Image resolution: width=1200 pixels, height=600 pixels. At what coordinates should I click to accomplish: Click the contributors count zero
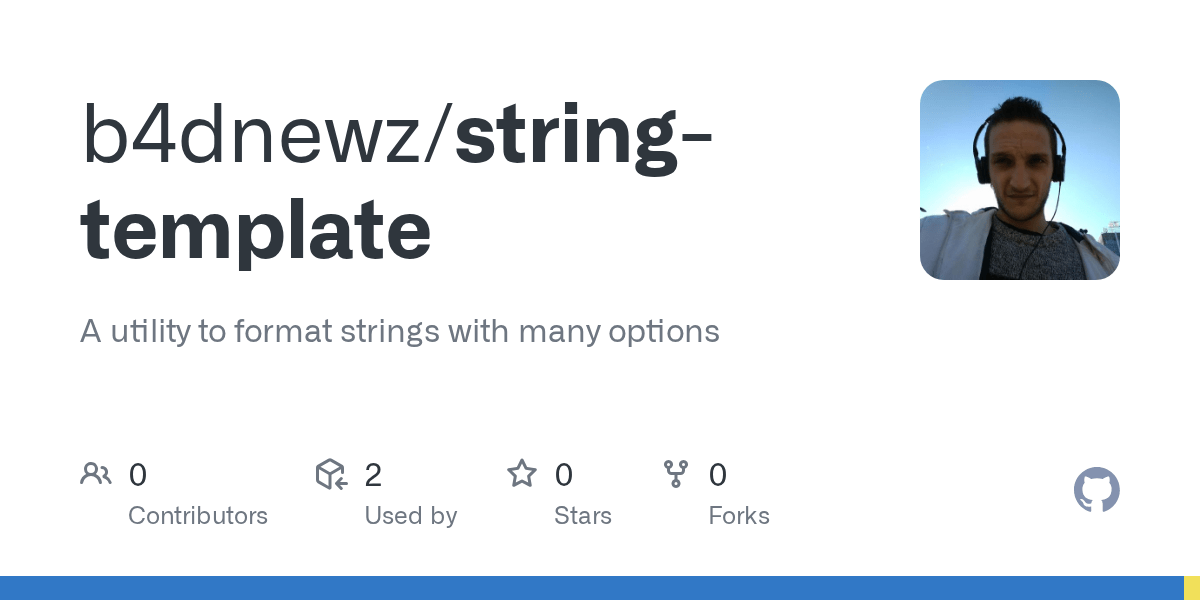pyautogui.click(x=138, y=474)
